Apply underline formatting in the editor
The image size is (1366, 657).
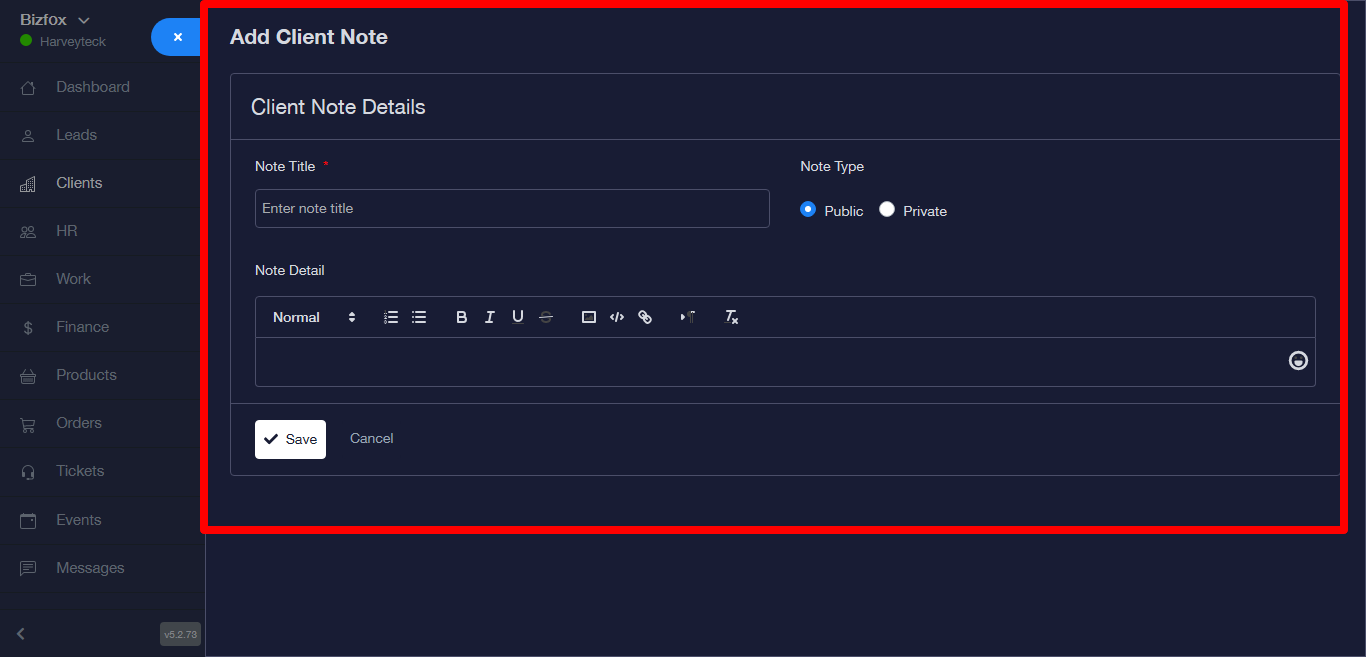click(x=517, y=317)
